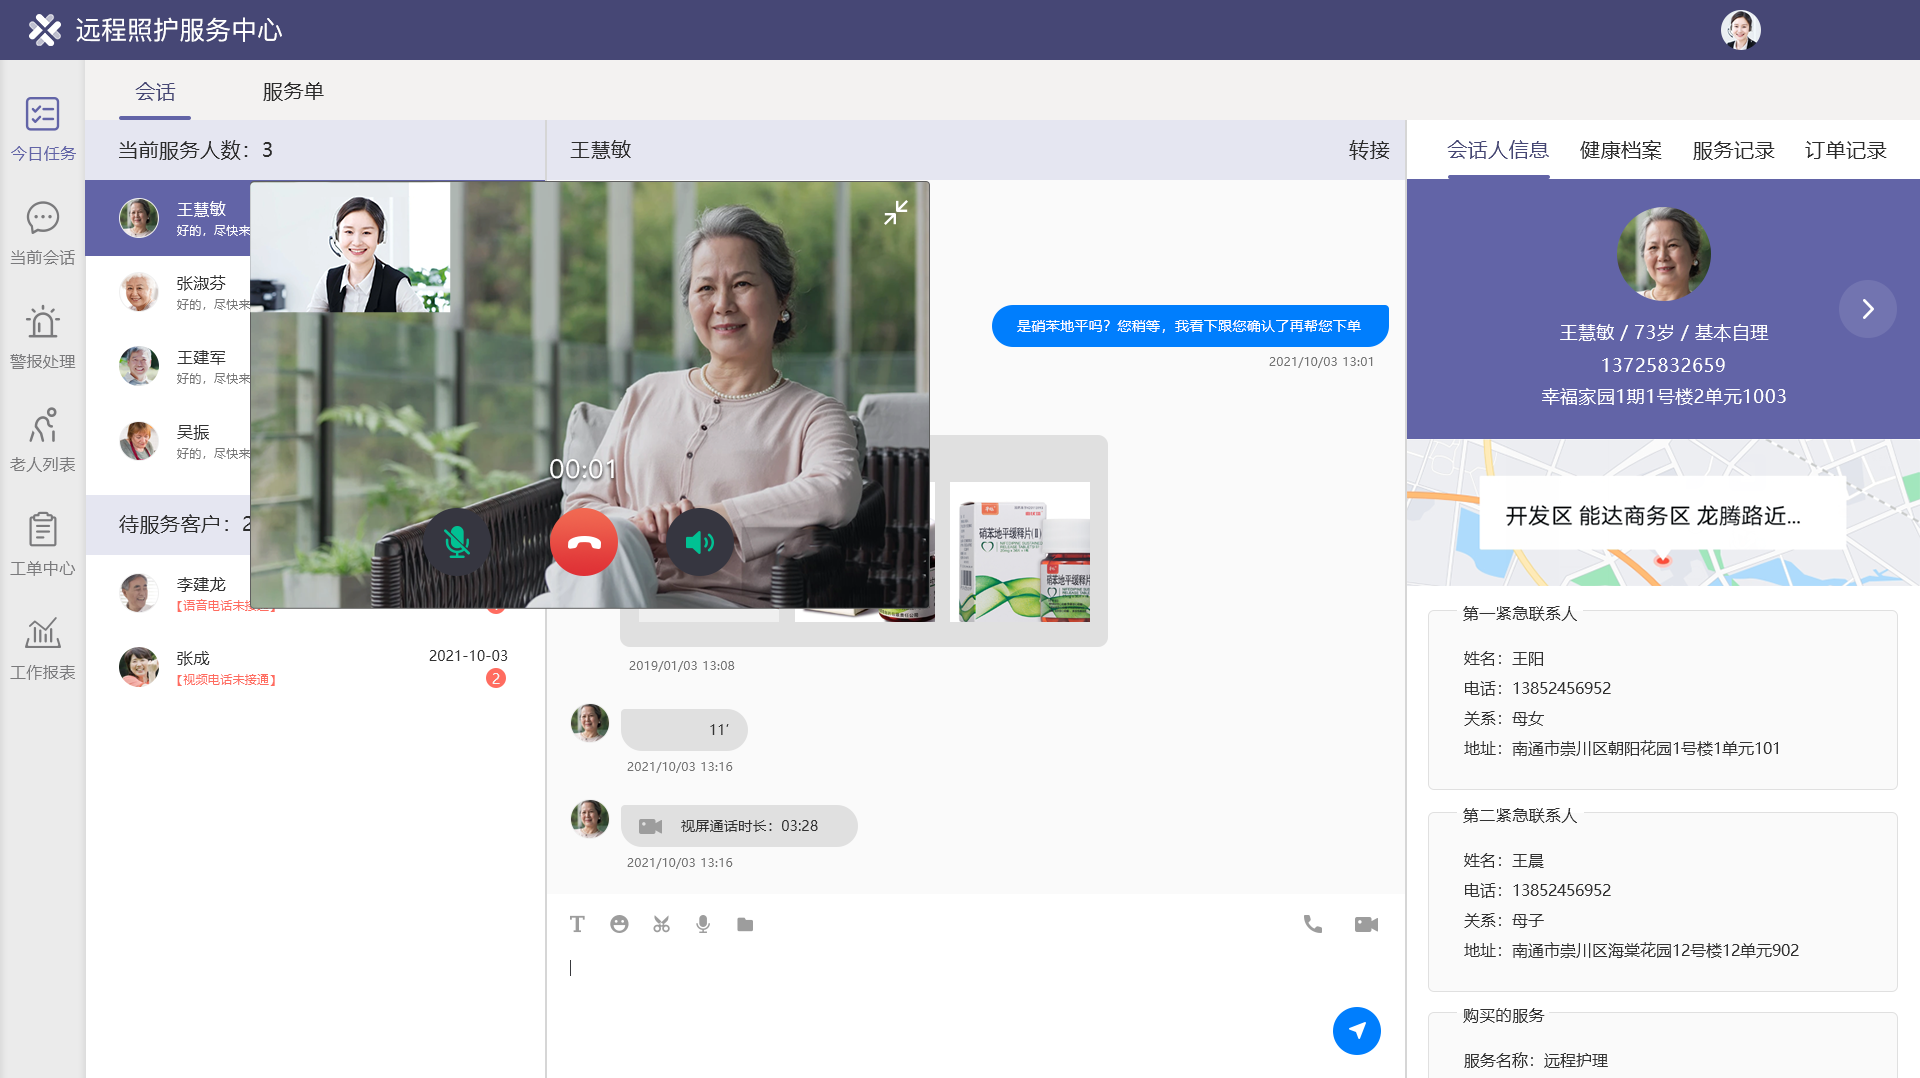Start a video call with camera icon

point(1366,924)
